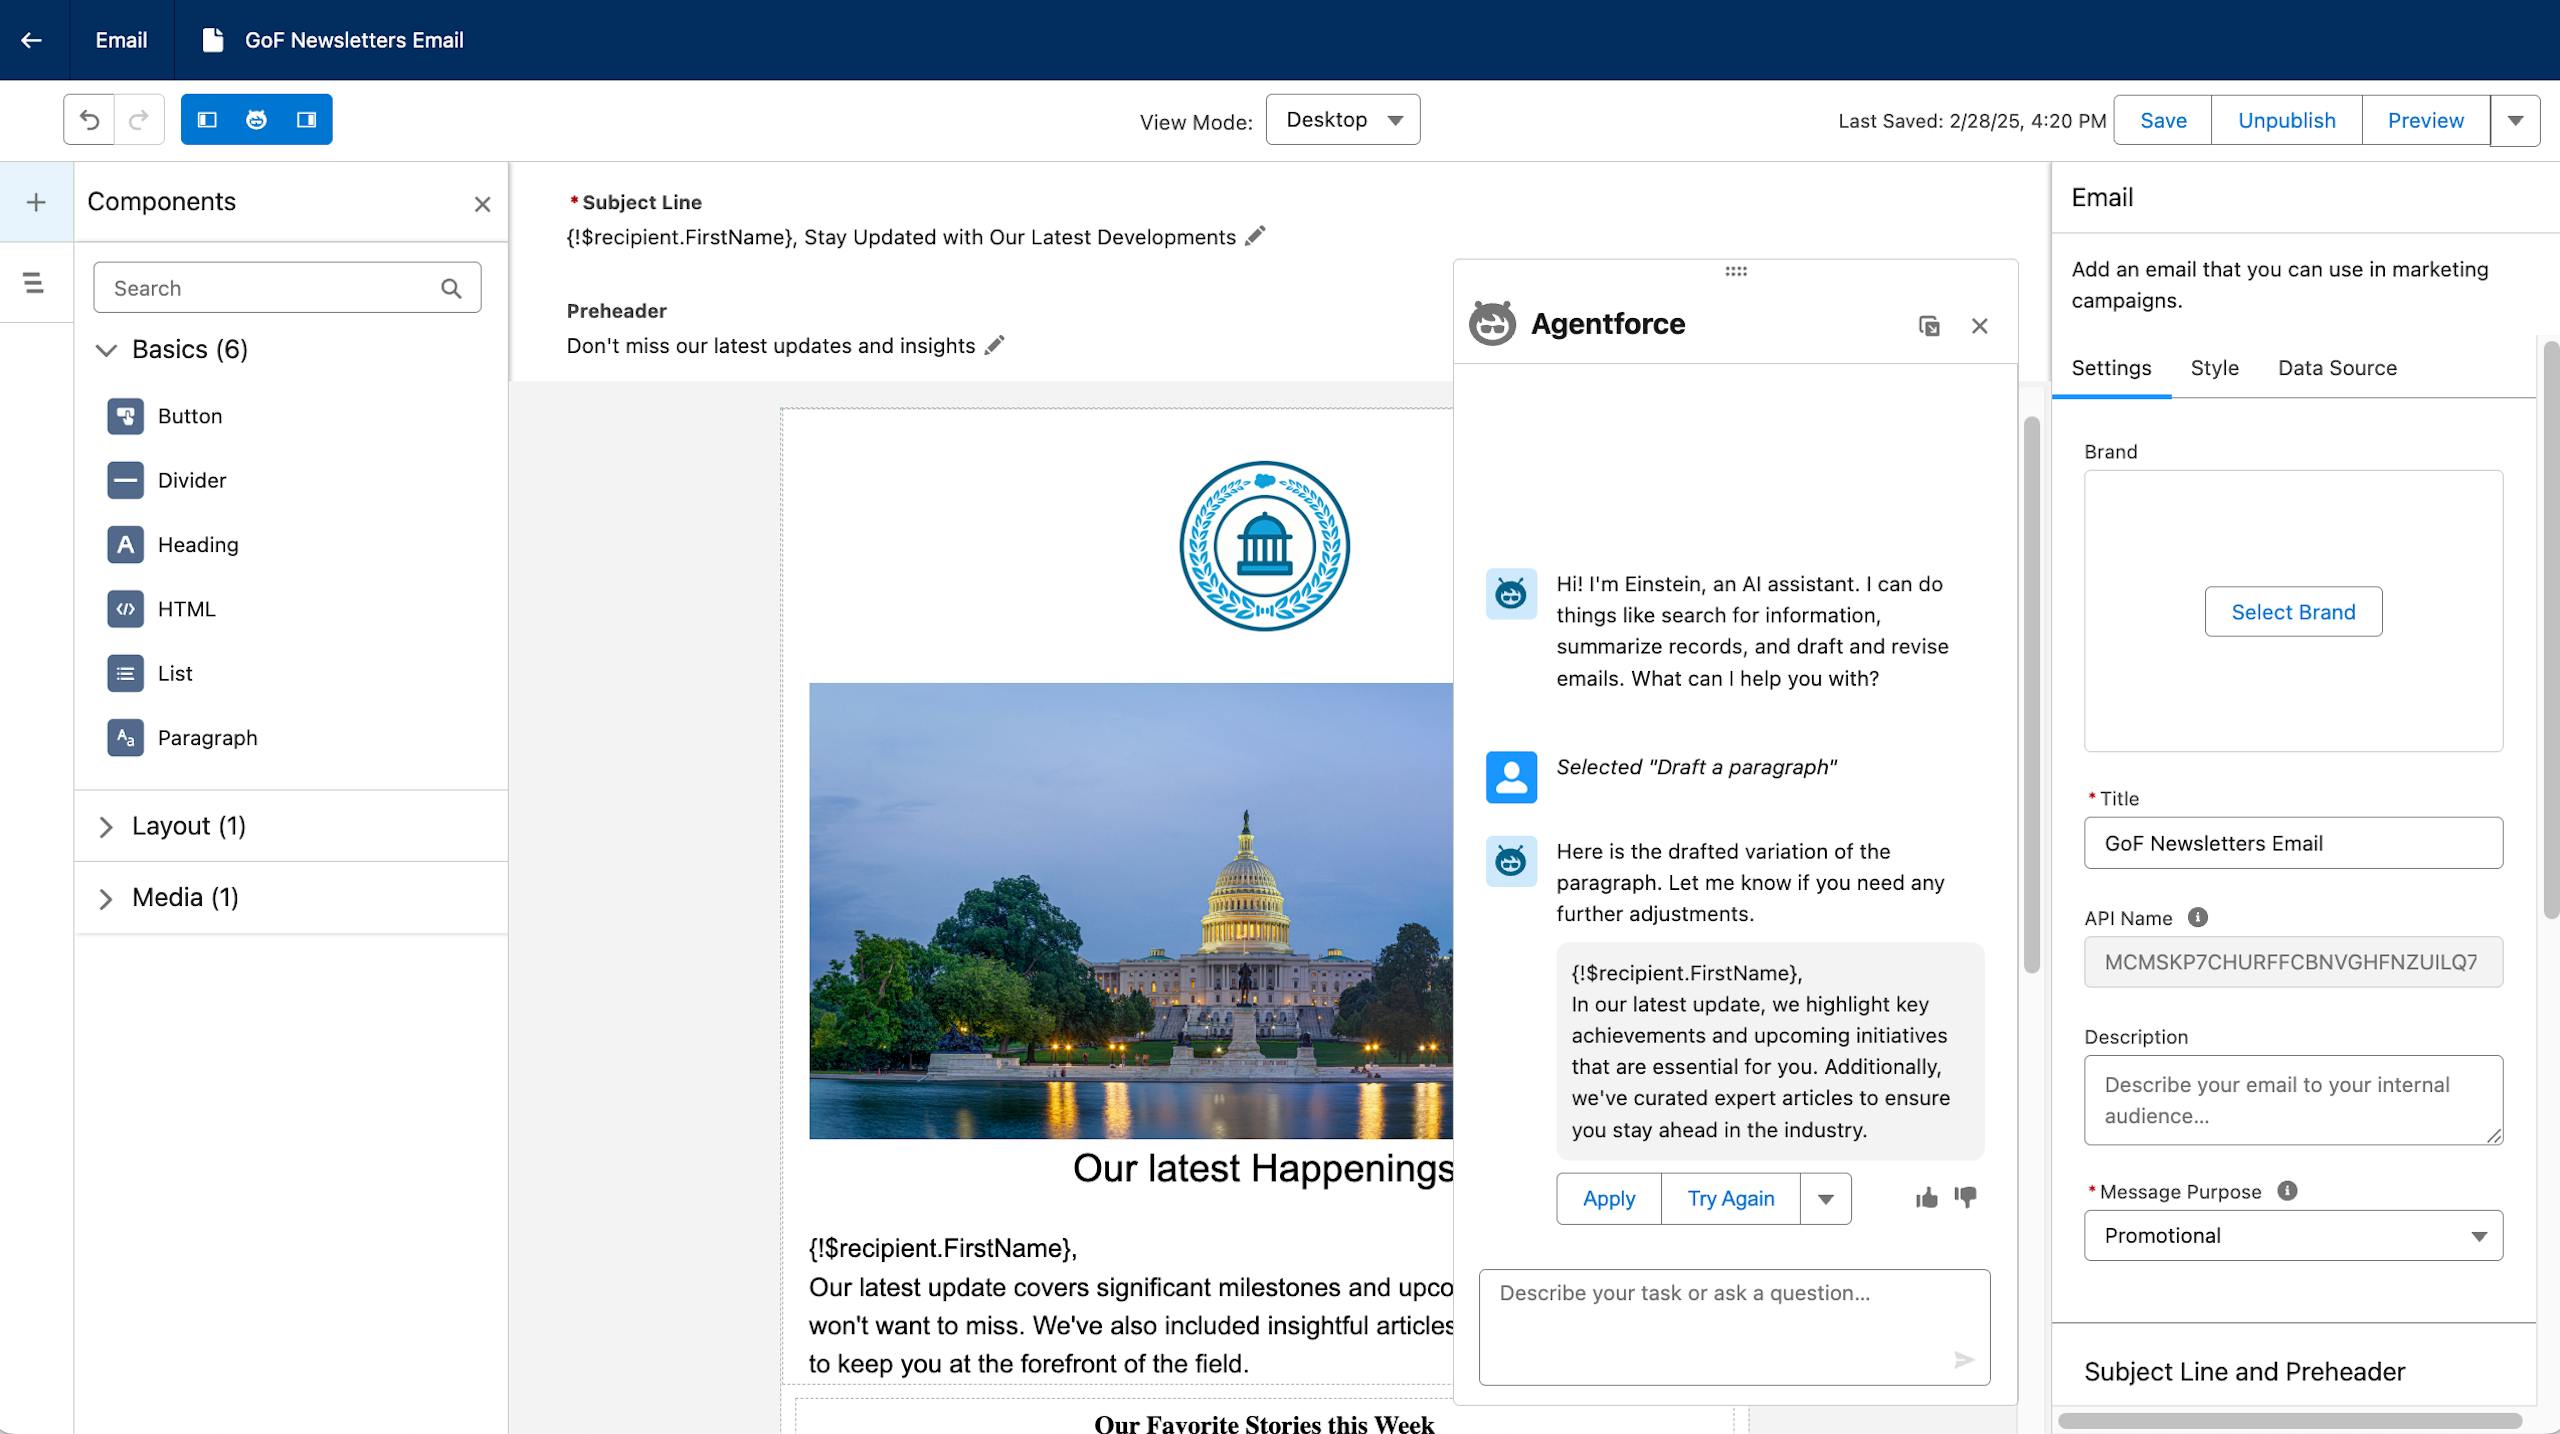Open the Message Purpose Promotional dropdown
This screenshot has height=1434, width=2560.
click(2292, 1236)
